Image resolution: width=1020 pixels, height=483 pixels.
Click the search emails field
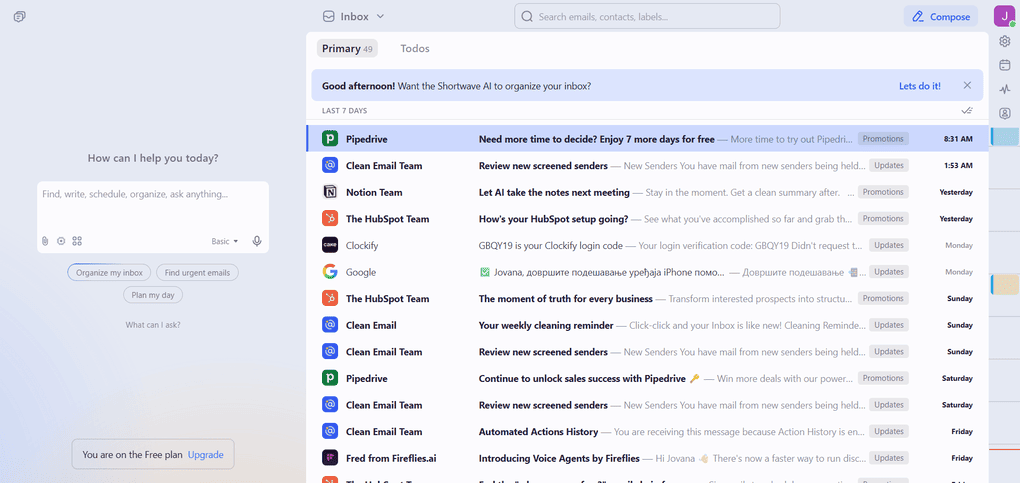pyautogui.click(x=647, y=16)
